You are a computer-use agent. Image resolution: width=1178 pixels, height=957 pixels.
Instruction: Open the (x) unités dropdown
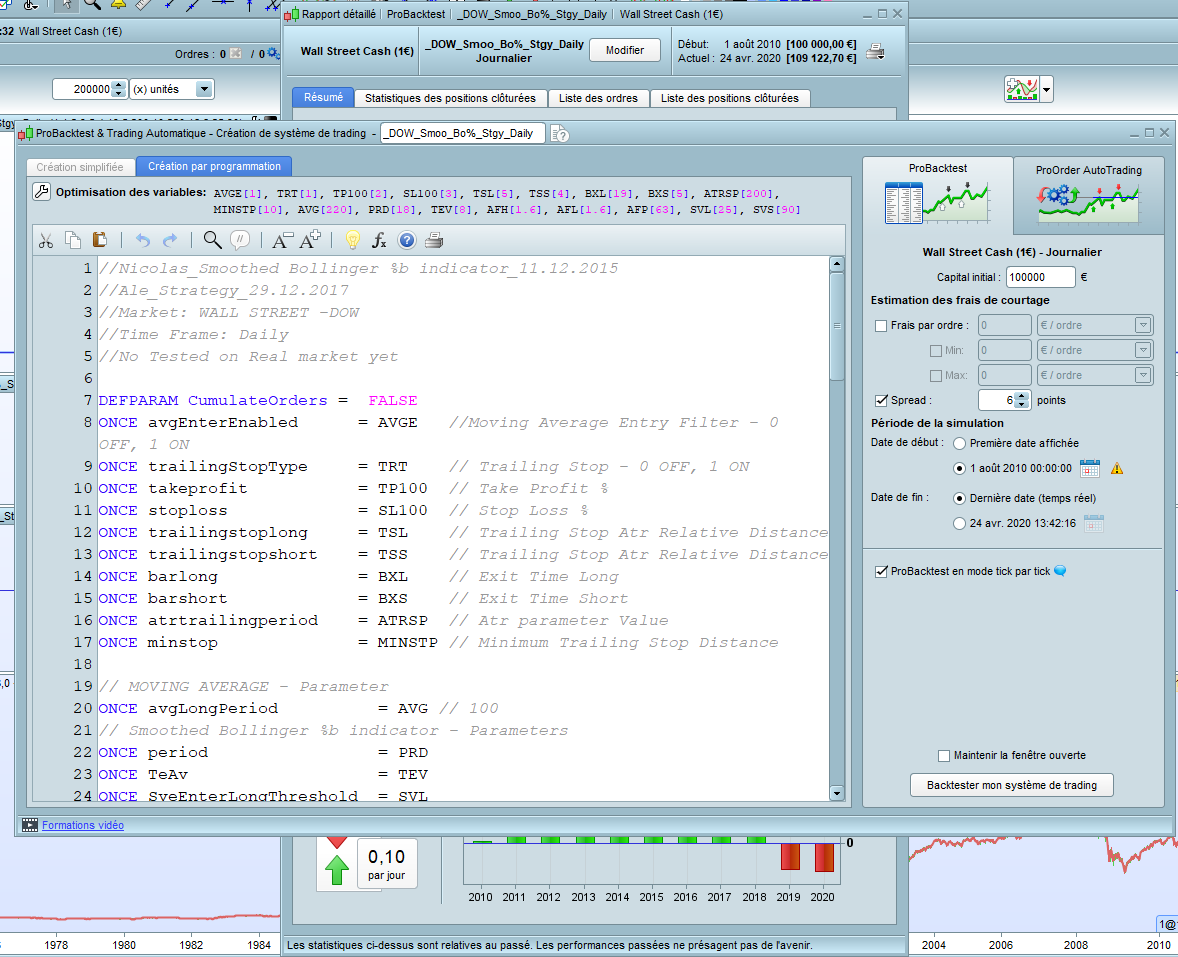click(204, 89)
